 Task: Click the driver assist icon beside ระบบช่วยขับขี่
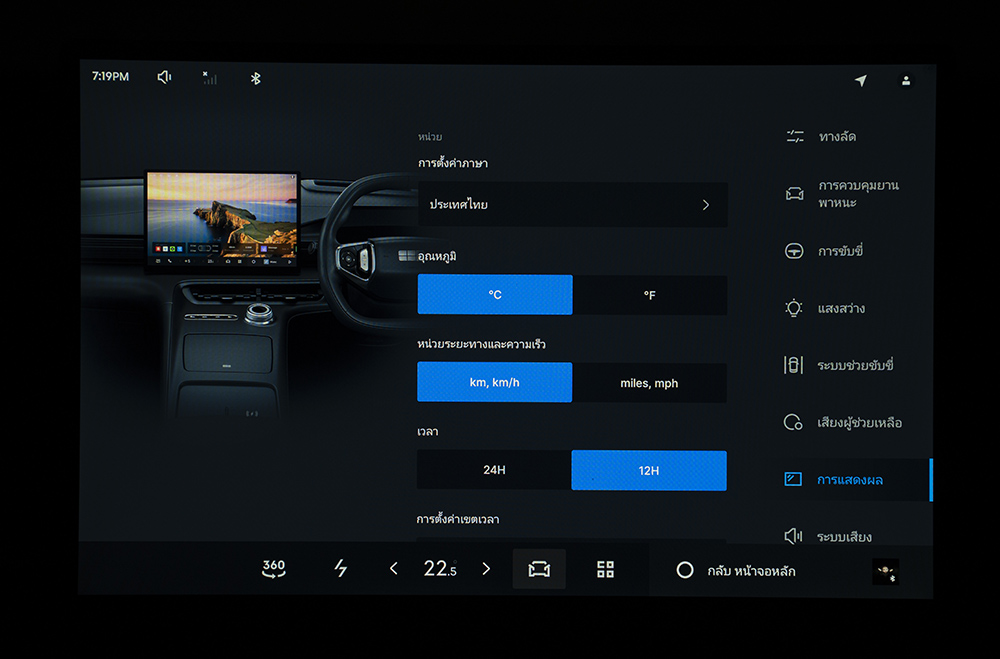click(x=793, y=365)
